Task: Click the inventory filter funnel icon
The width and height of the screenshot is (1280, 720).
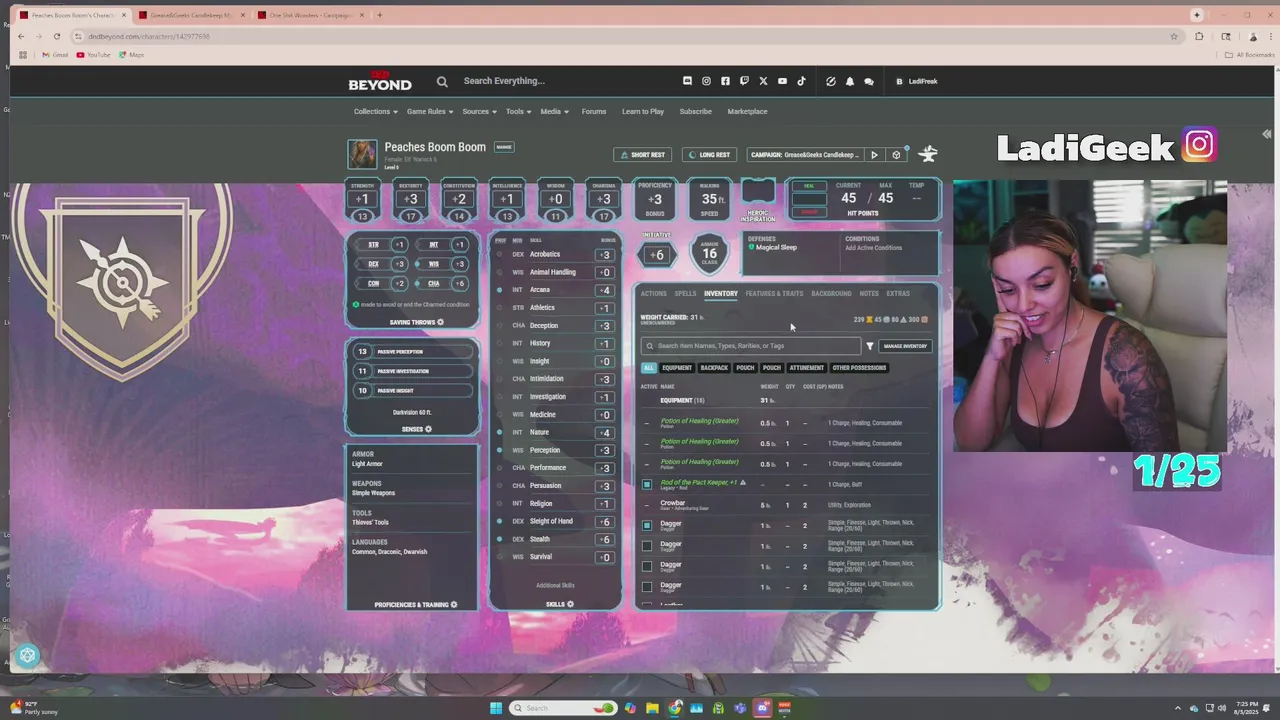Action: pyautogui.click(x=870, y=346)
